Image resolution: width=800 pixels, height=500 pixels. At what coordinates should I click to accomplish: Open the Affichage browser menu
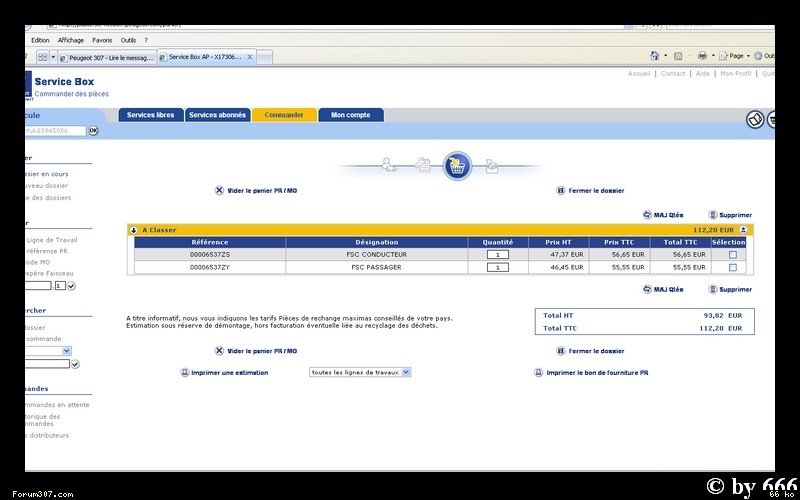(x=71, y=40)
